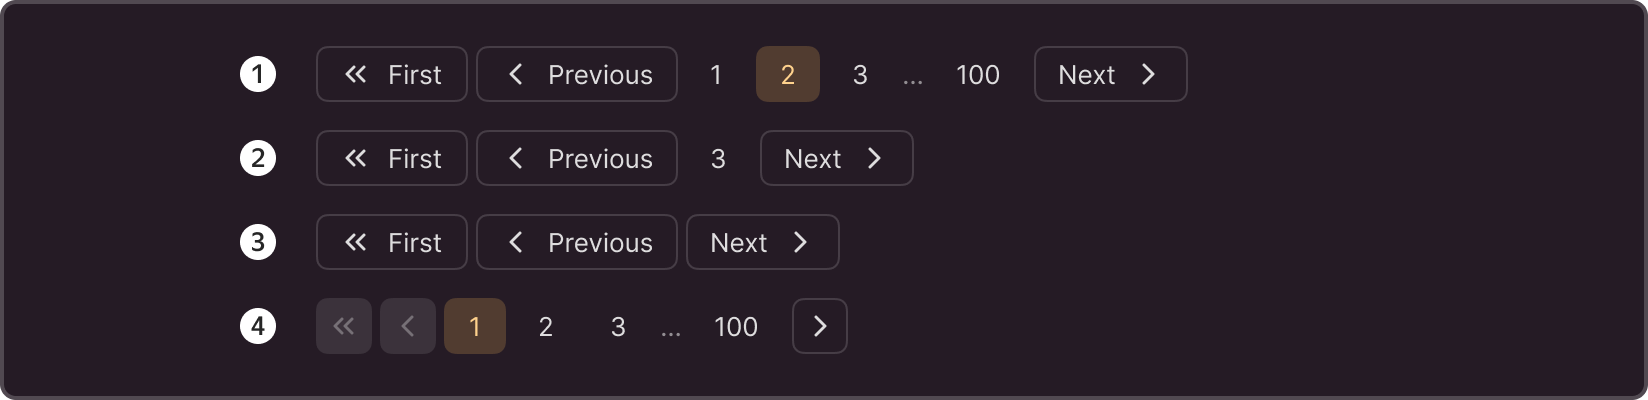Image resolution: width=1648 pixels, height=400 pixels.
Task: Click the First button in row 2
Action: (x=392, y=158)
